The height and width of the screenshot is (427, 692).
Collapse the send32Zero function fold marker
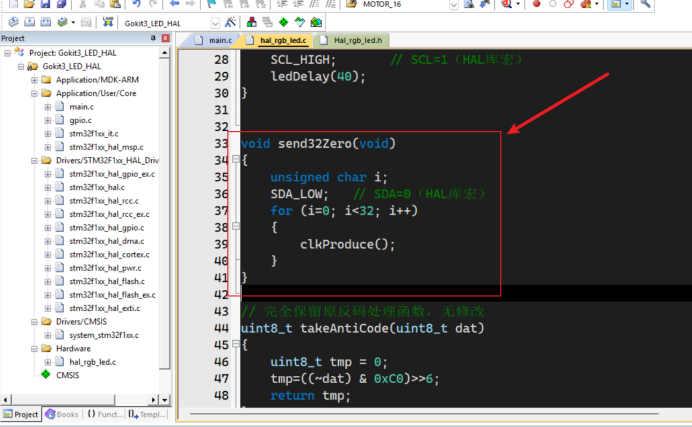(x=235, y=160)
